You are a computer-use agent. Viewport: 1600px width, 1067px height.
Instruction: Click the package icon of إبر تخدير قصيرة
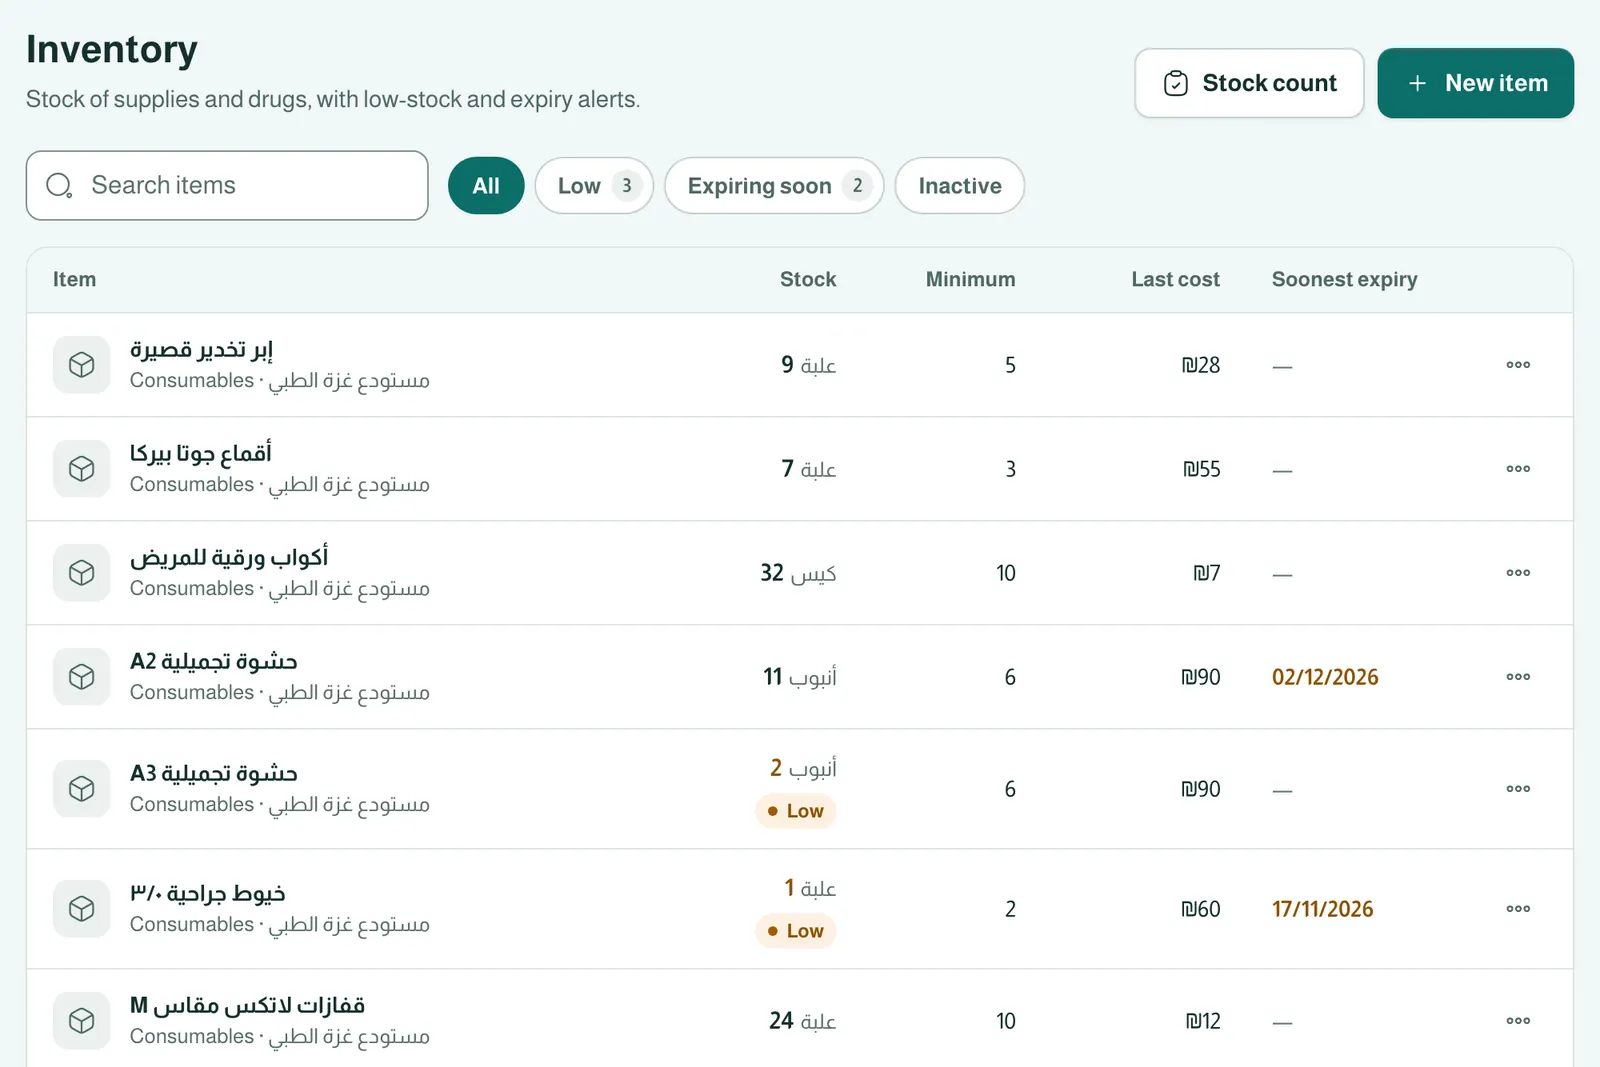tap(82, 365)
